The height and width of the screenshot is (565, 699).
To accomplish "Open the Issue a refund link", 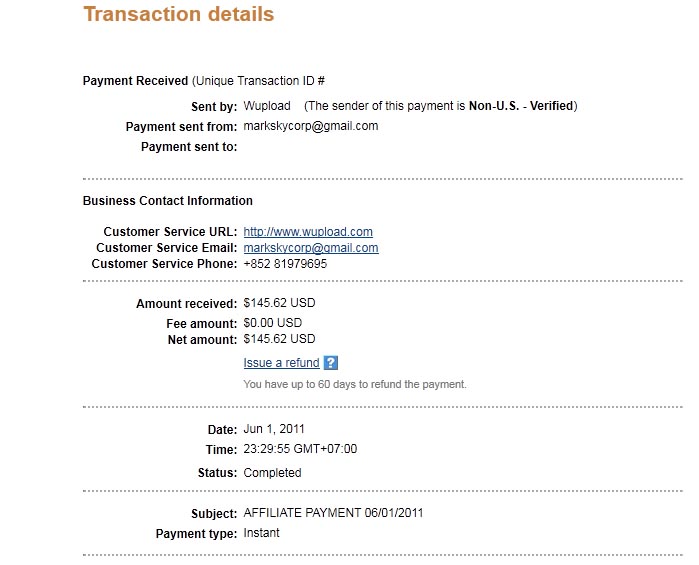I will (281, 363).
